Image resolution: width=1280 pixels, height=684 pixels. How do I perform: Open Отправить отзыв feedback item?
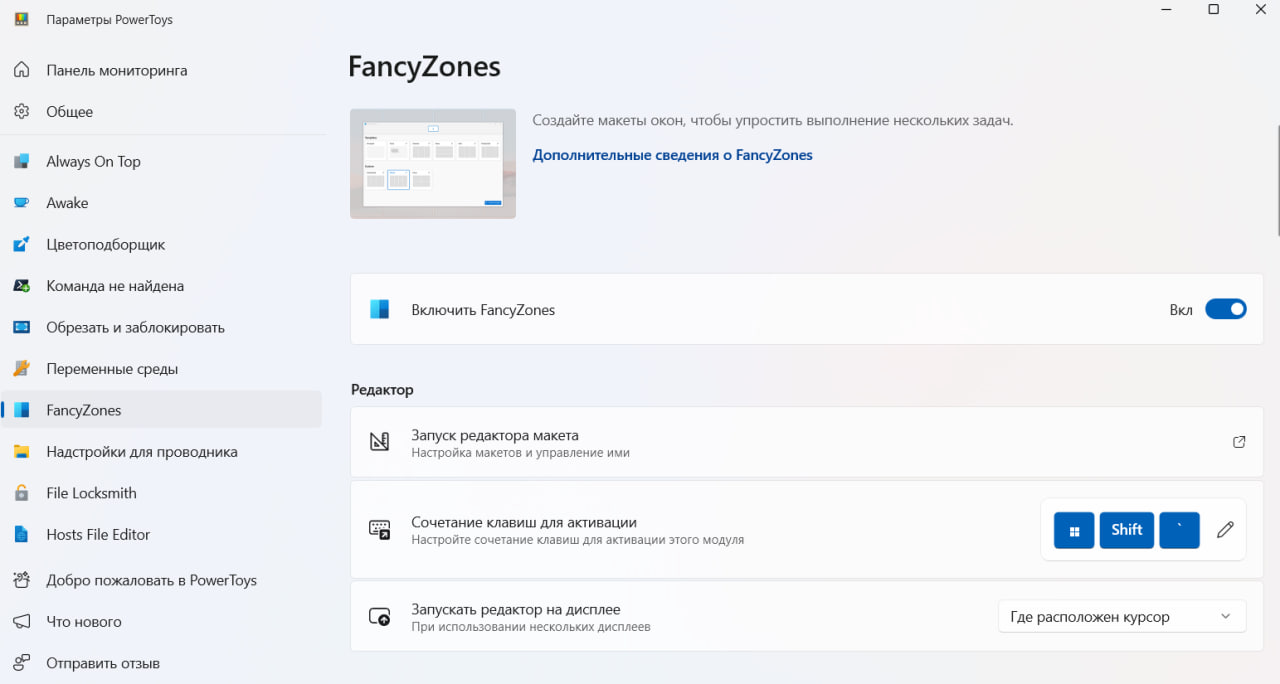(103, 663)
